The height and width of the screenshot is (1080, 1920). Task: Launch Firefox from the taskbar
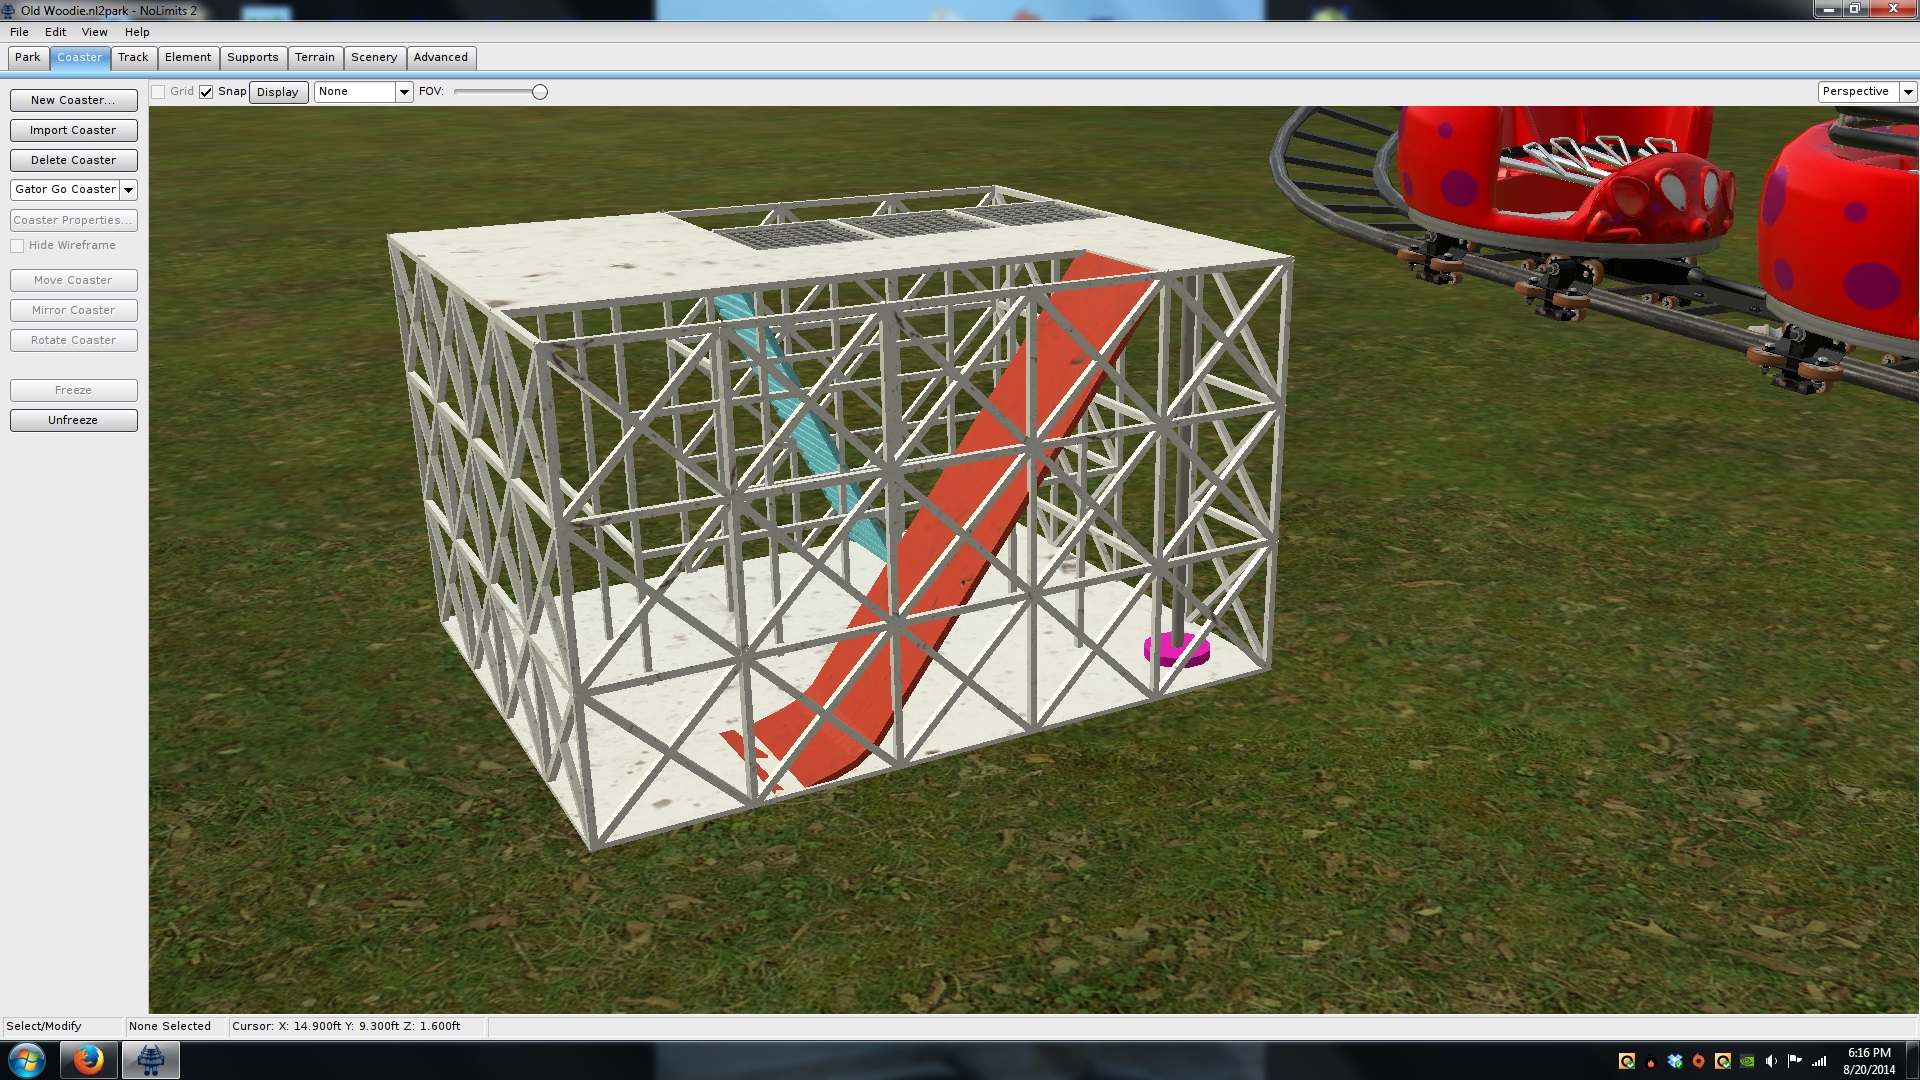(88, 1060)
